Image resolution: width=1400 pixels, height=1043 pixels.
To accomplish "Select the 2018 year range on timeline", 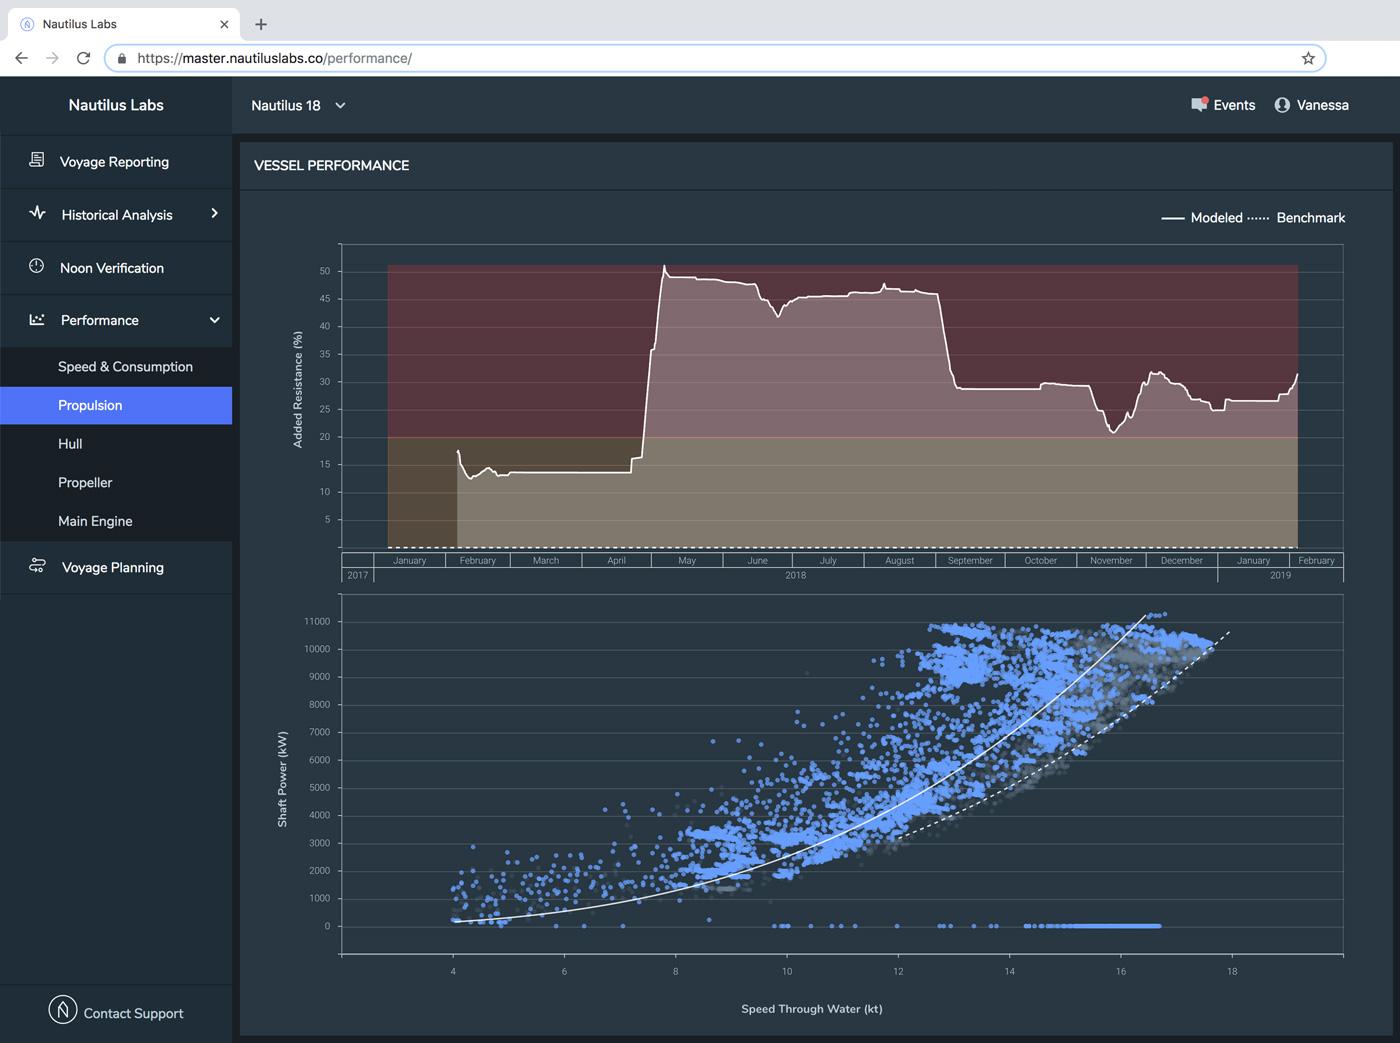I will [x=795, y=575].
